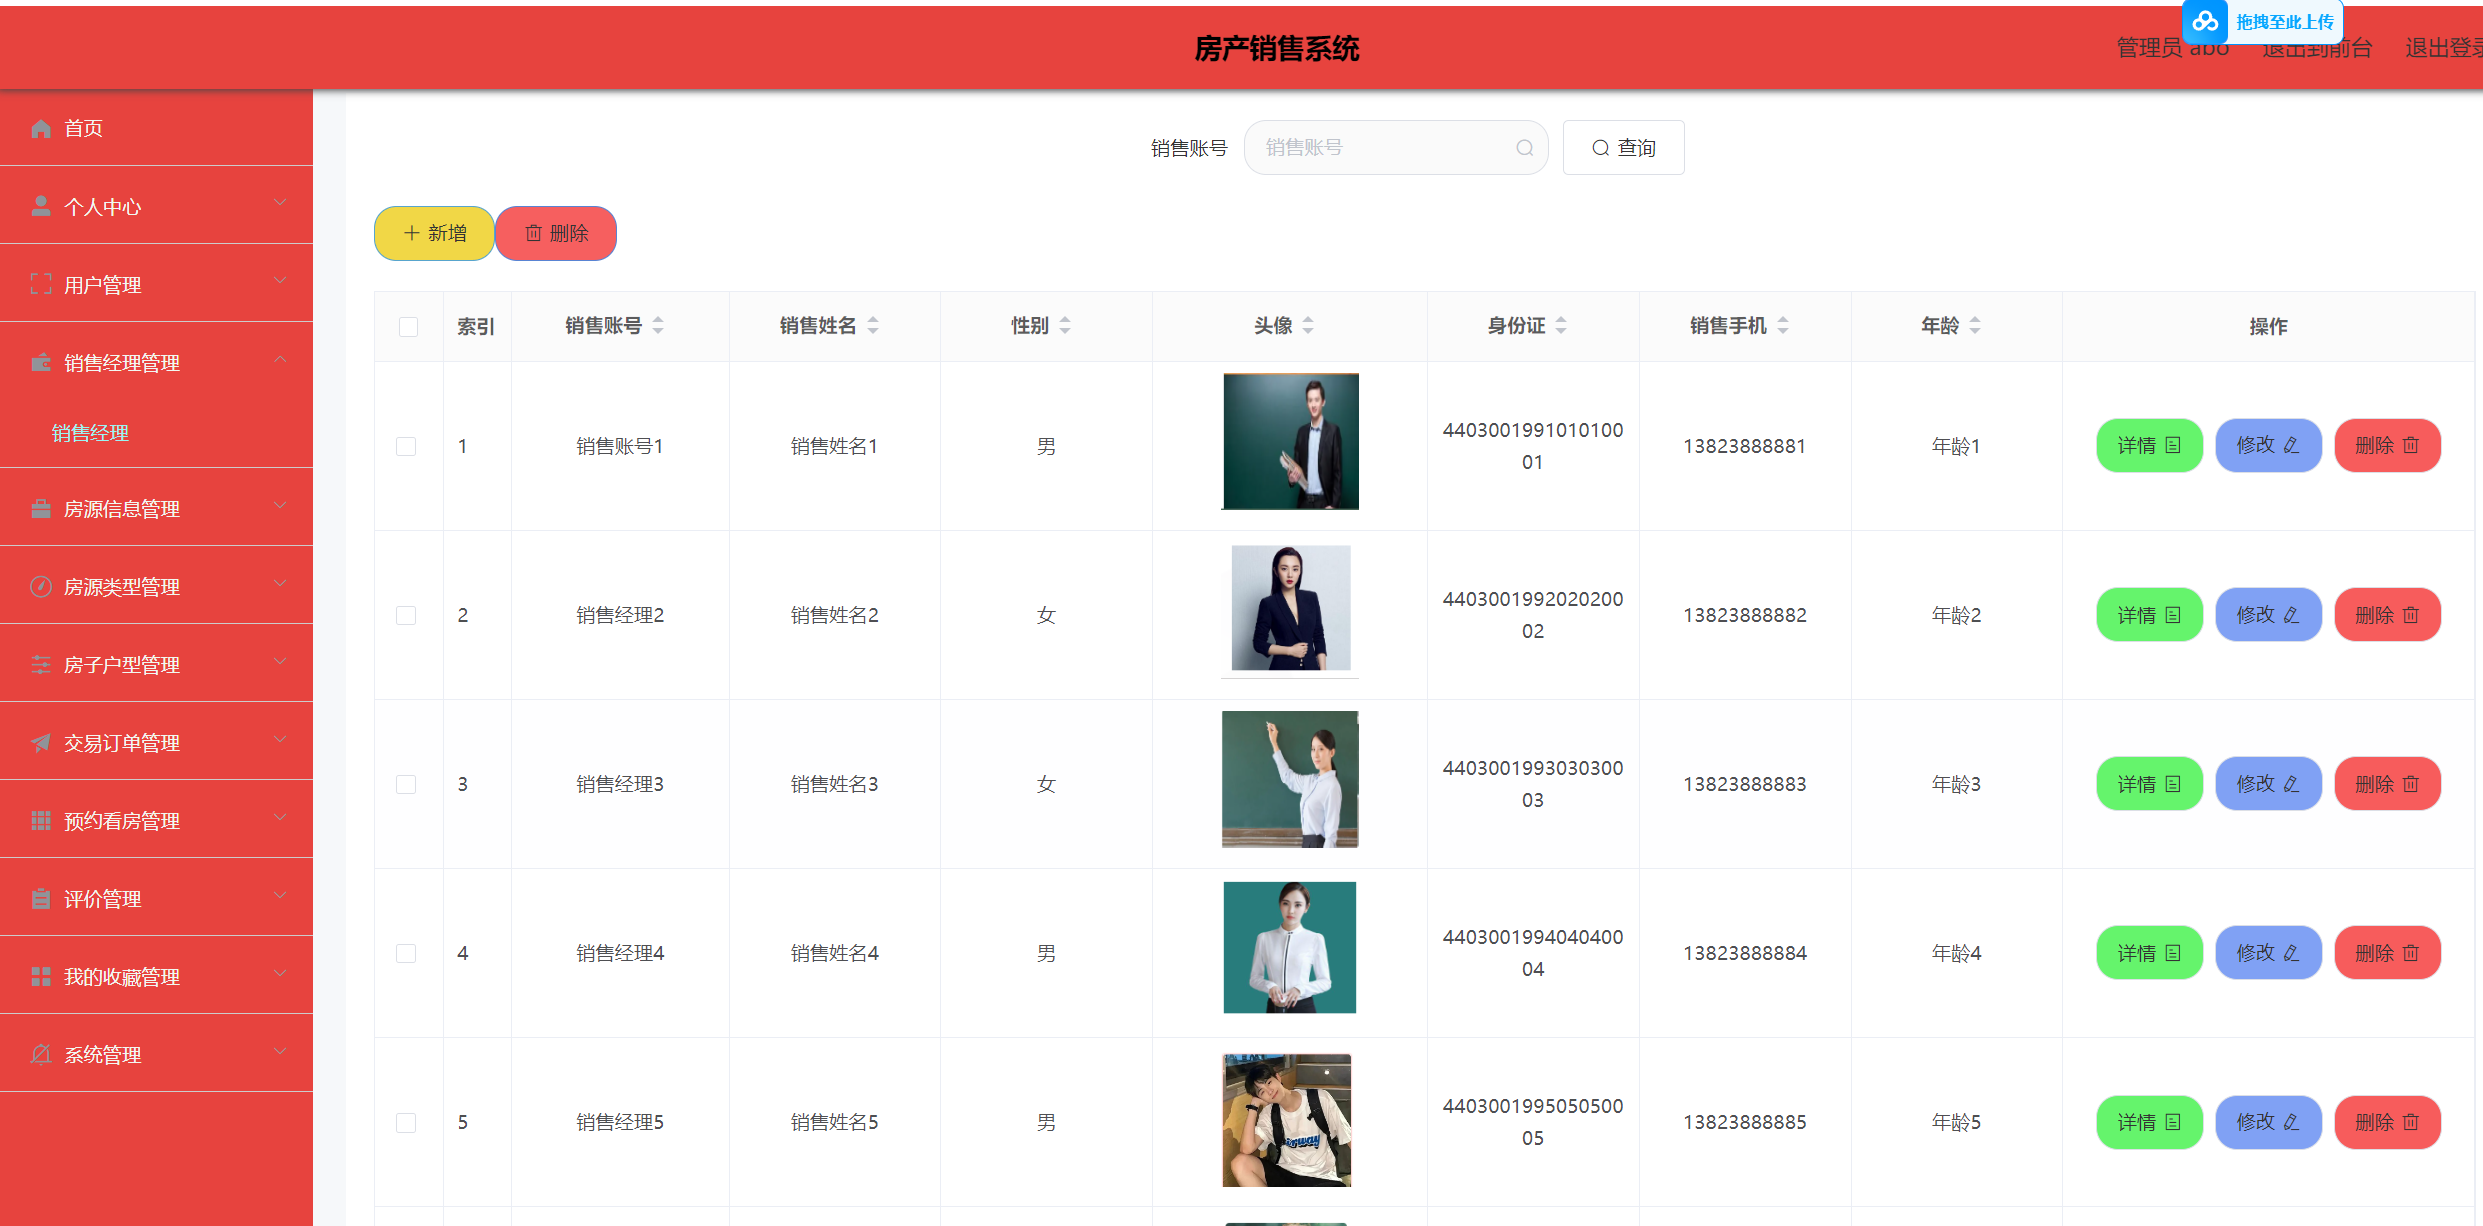
Task: Expand the 房子户型管理 menu chevron
Action: click(280, 661)
